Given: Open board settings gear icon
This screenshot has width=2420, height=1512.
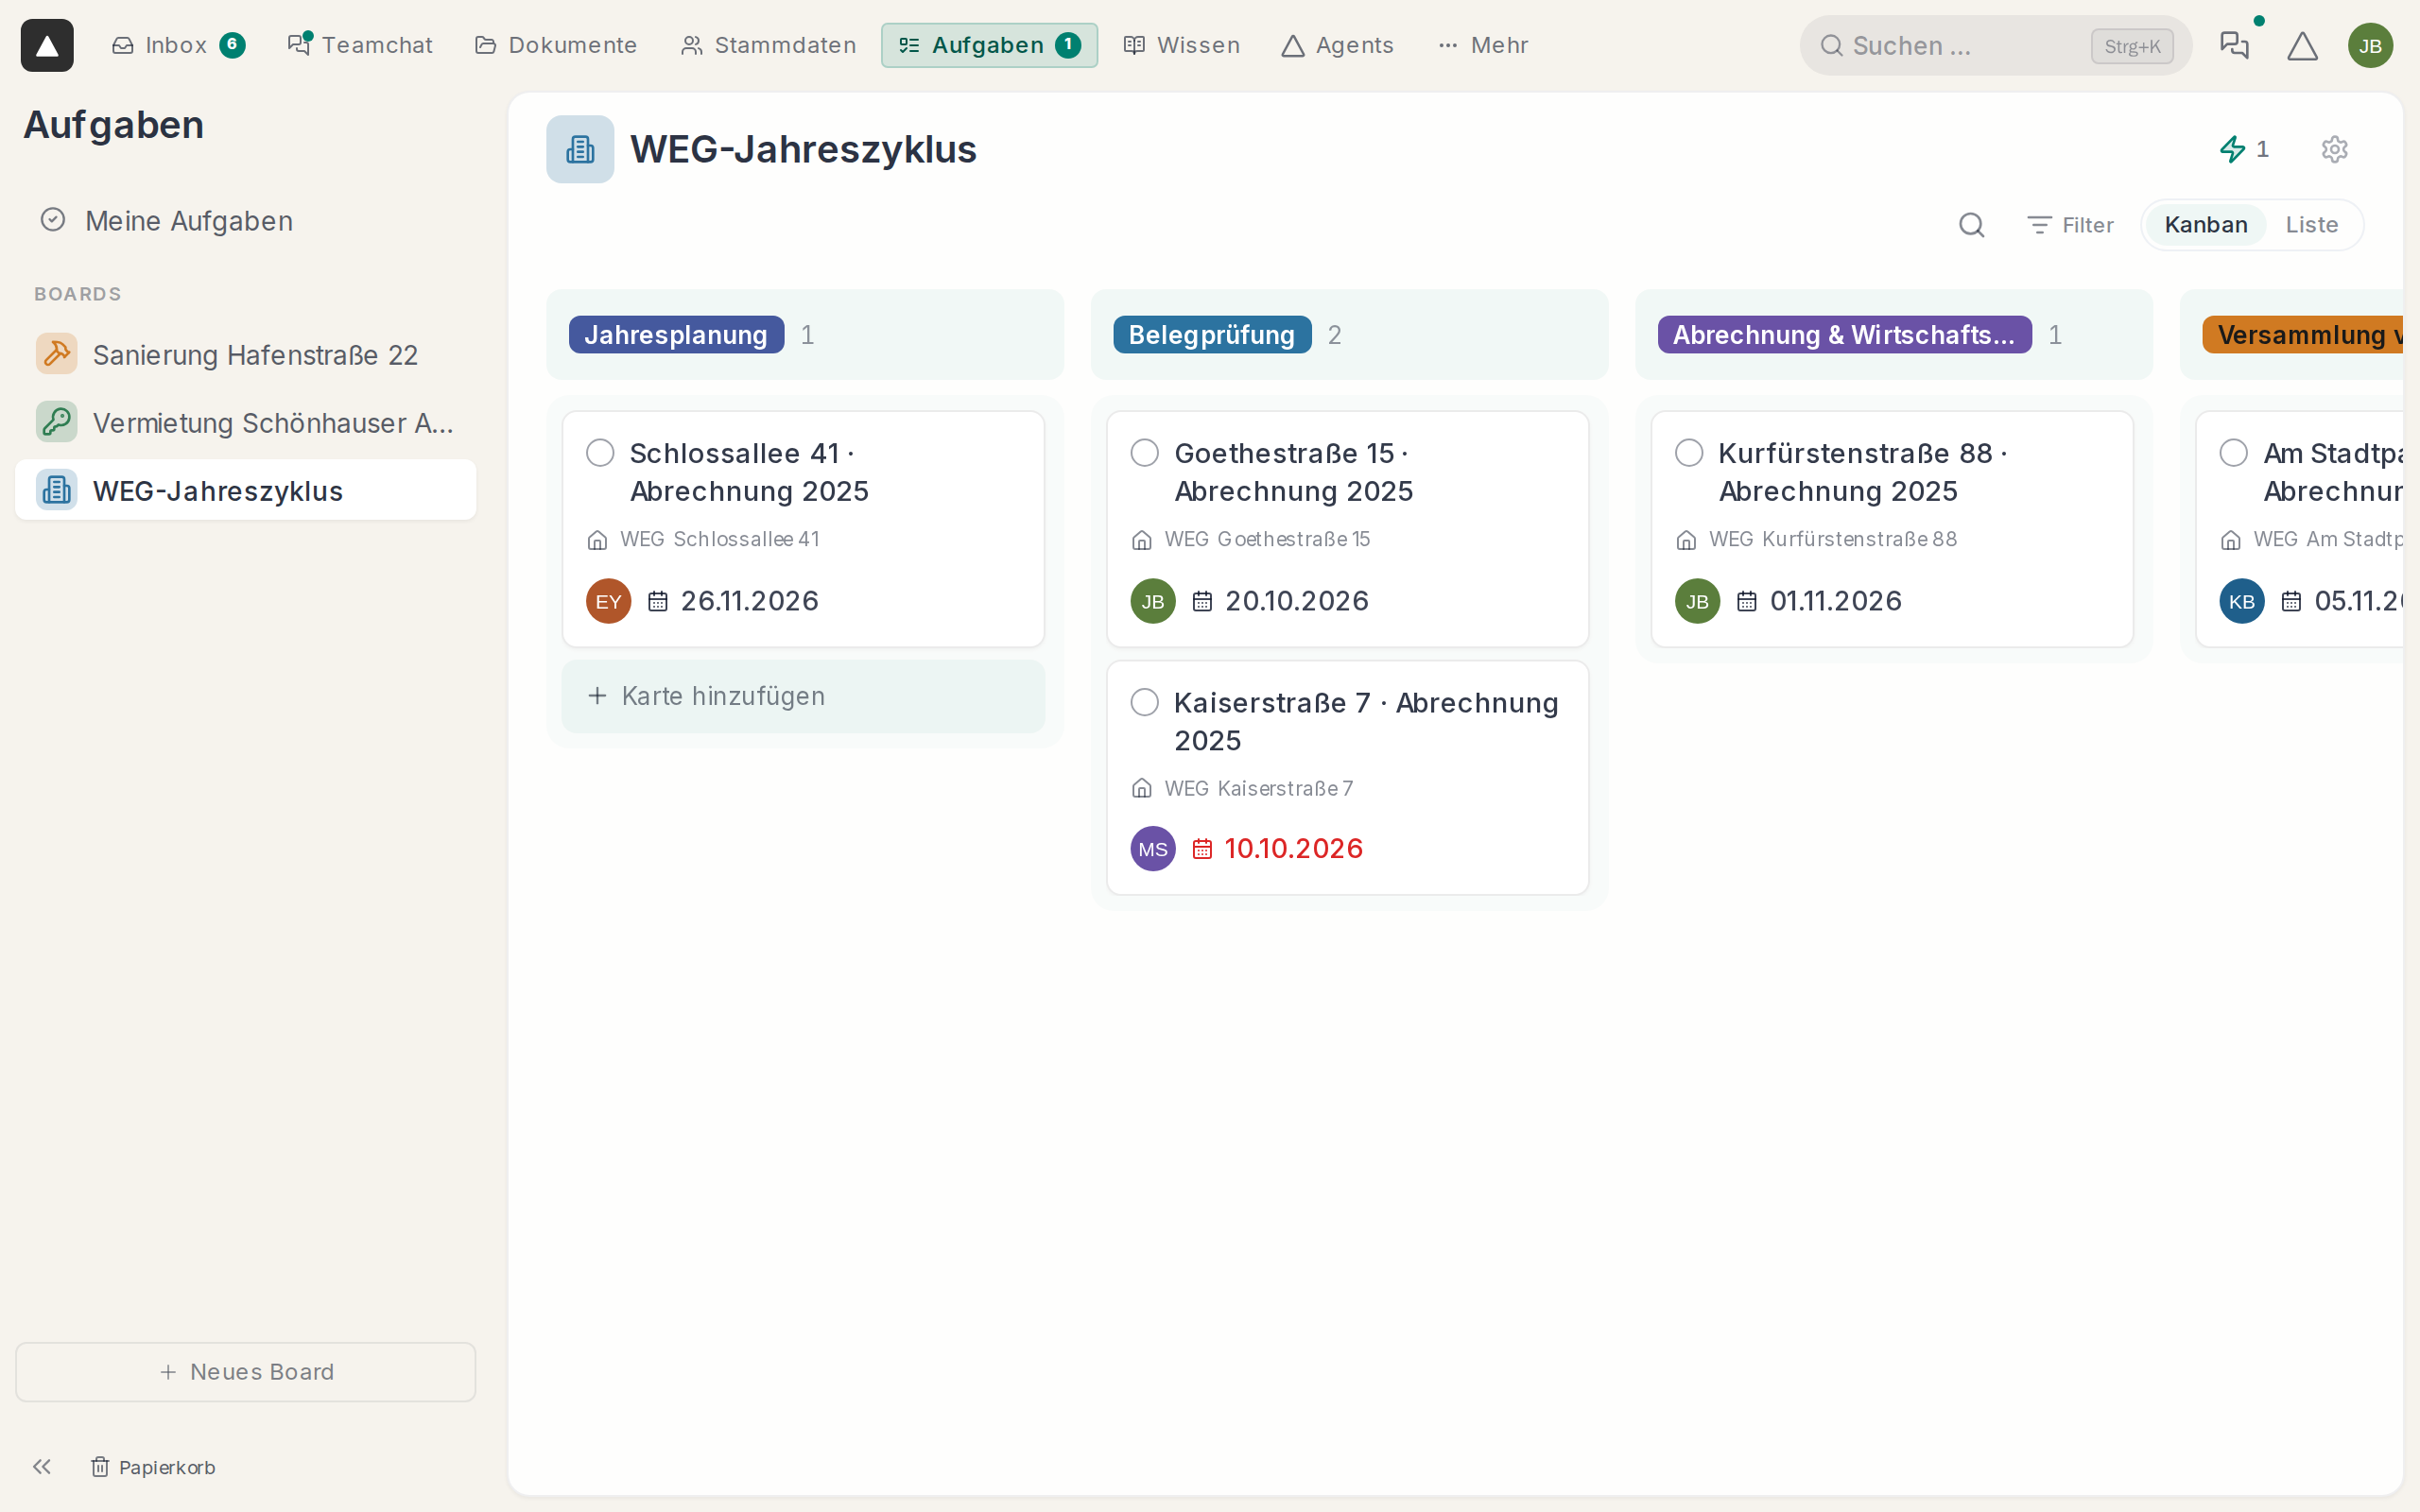Looking at the screenshot, I should [2334, 149].
